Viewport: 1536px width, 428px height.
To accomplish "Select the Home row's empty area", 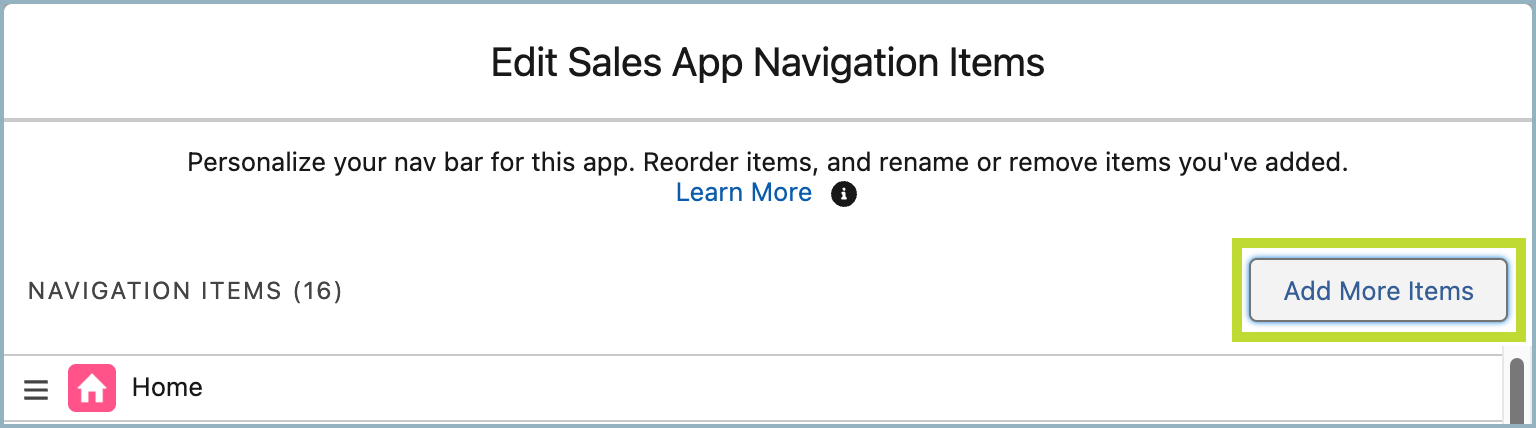I will tap(850, 388).
